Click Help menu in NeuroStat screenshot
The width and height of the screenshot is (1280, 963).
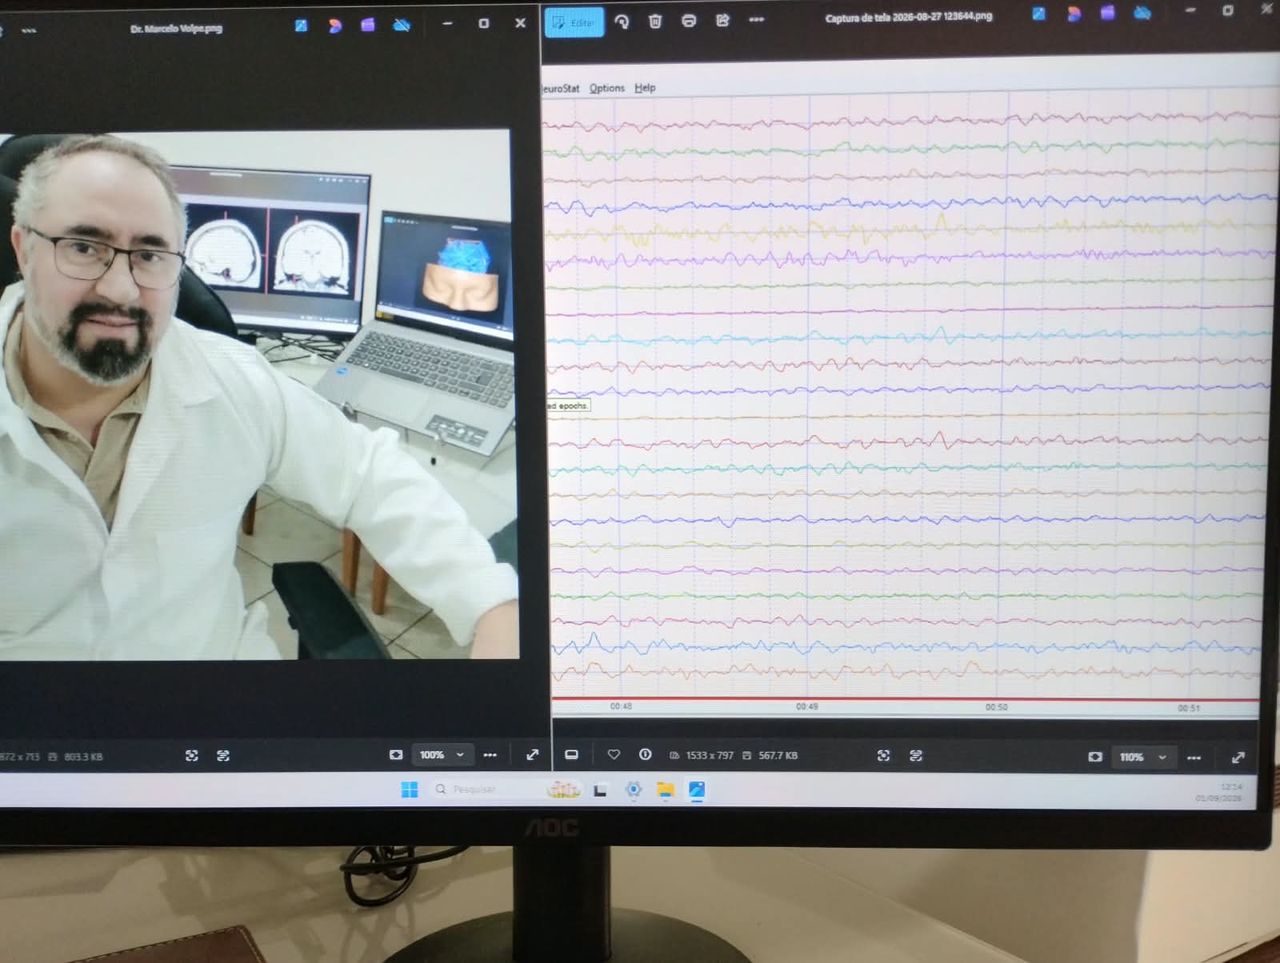click(645, 88)
